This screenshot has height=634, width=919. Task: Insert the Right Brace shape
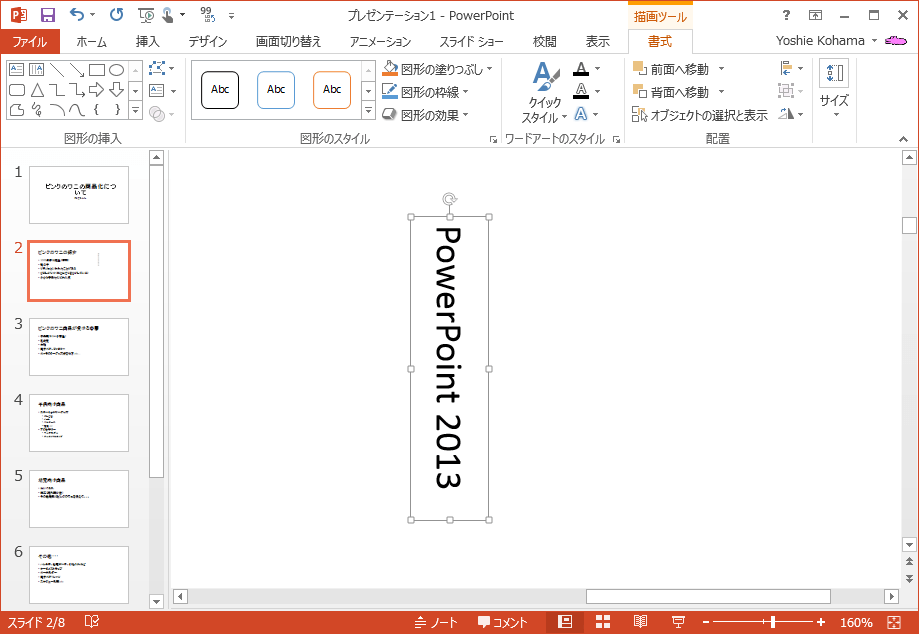(117, 110)
